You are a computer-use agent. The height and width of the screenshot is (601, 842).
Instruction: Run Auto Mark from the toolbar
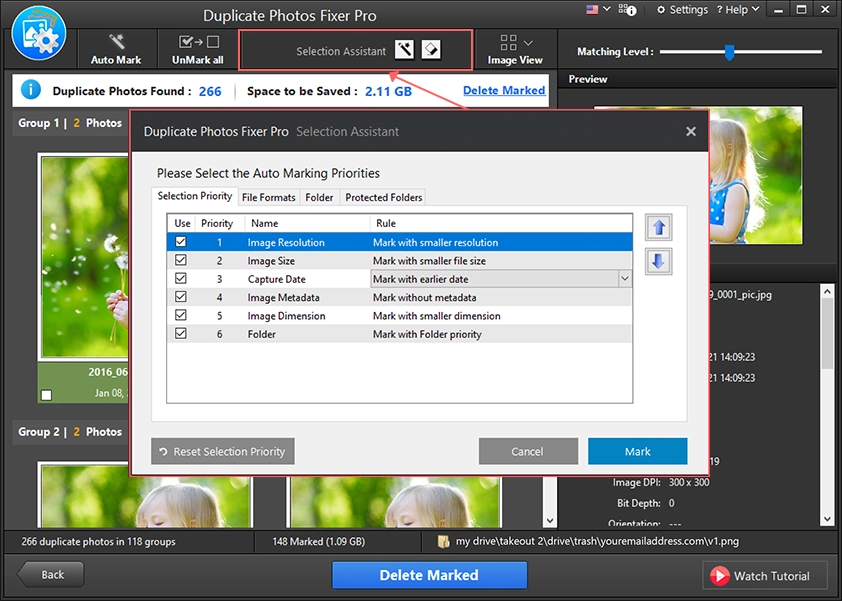[116, 49]
